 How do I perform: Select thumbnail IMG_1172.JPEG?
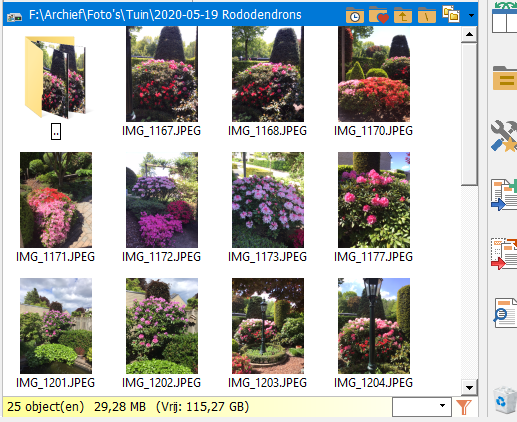(162, 207)
